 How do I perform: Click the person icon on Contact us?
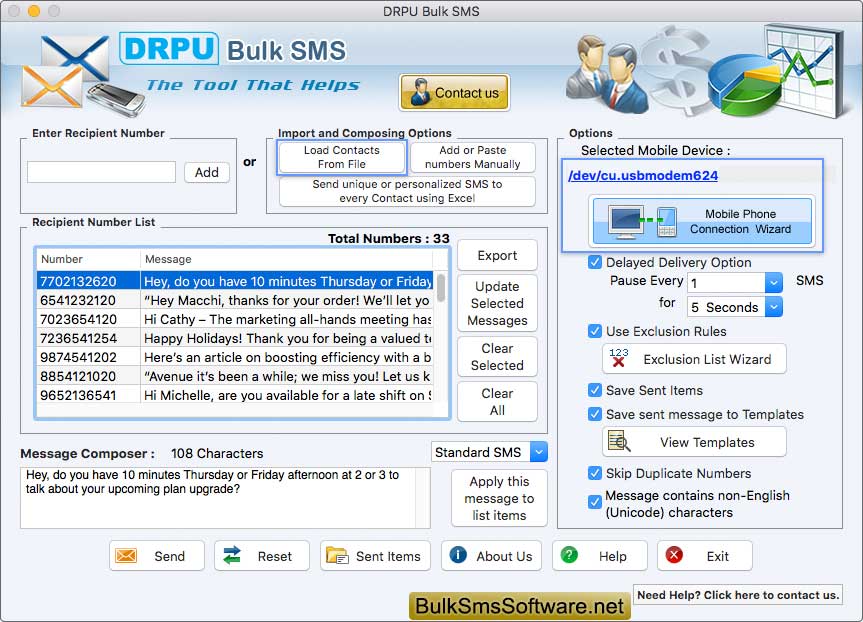[x=420, y=92]
